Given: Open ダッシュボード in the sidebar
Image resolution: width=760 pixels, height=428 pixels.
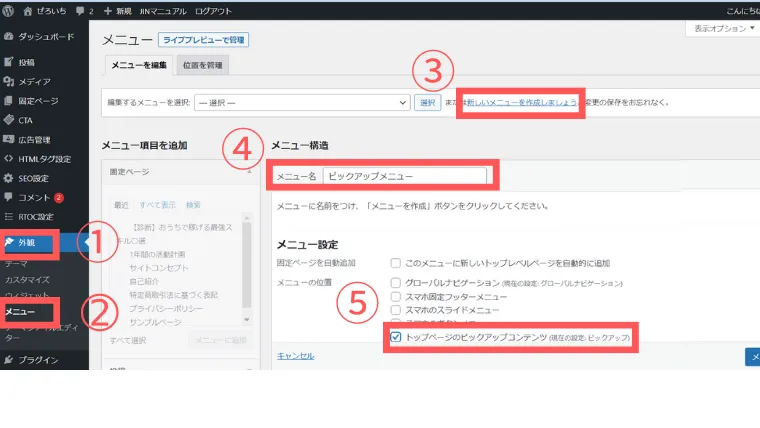Looking at the screenshot, I should [44, 36].
